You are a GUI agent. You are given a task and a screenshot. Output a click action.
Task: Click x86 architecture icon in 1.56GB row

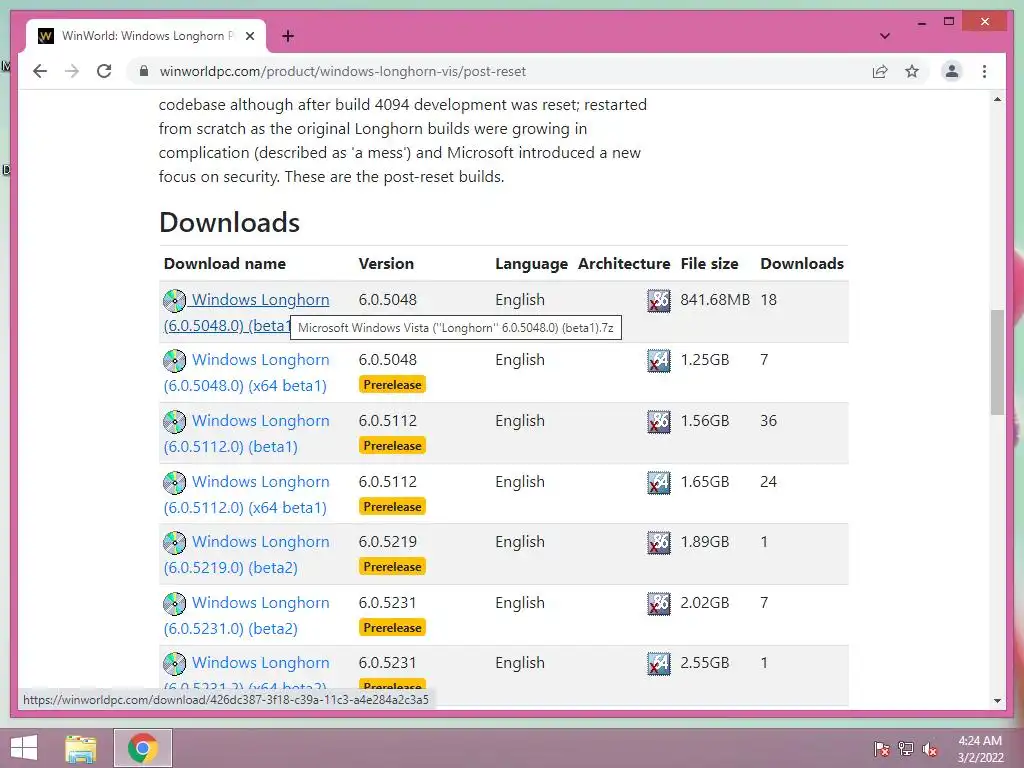(658, 421)
